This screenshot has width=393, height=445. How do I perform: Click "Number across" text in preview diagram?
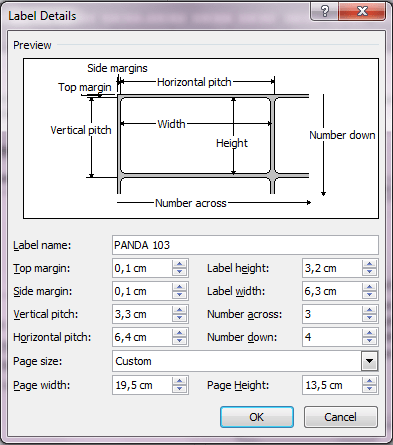coord(191,203)
